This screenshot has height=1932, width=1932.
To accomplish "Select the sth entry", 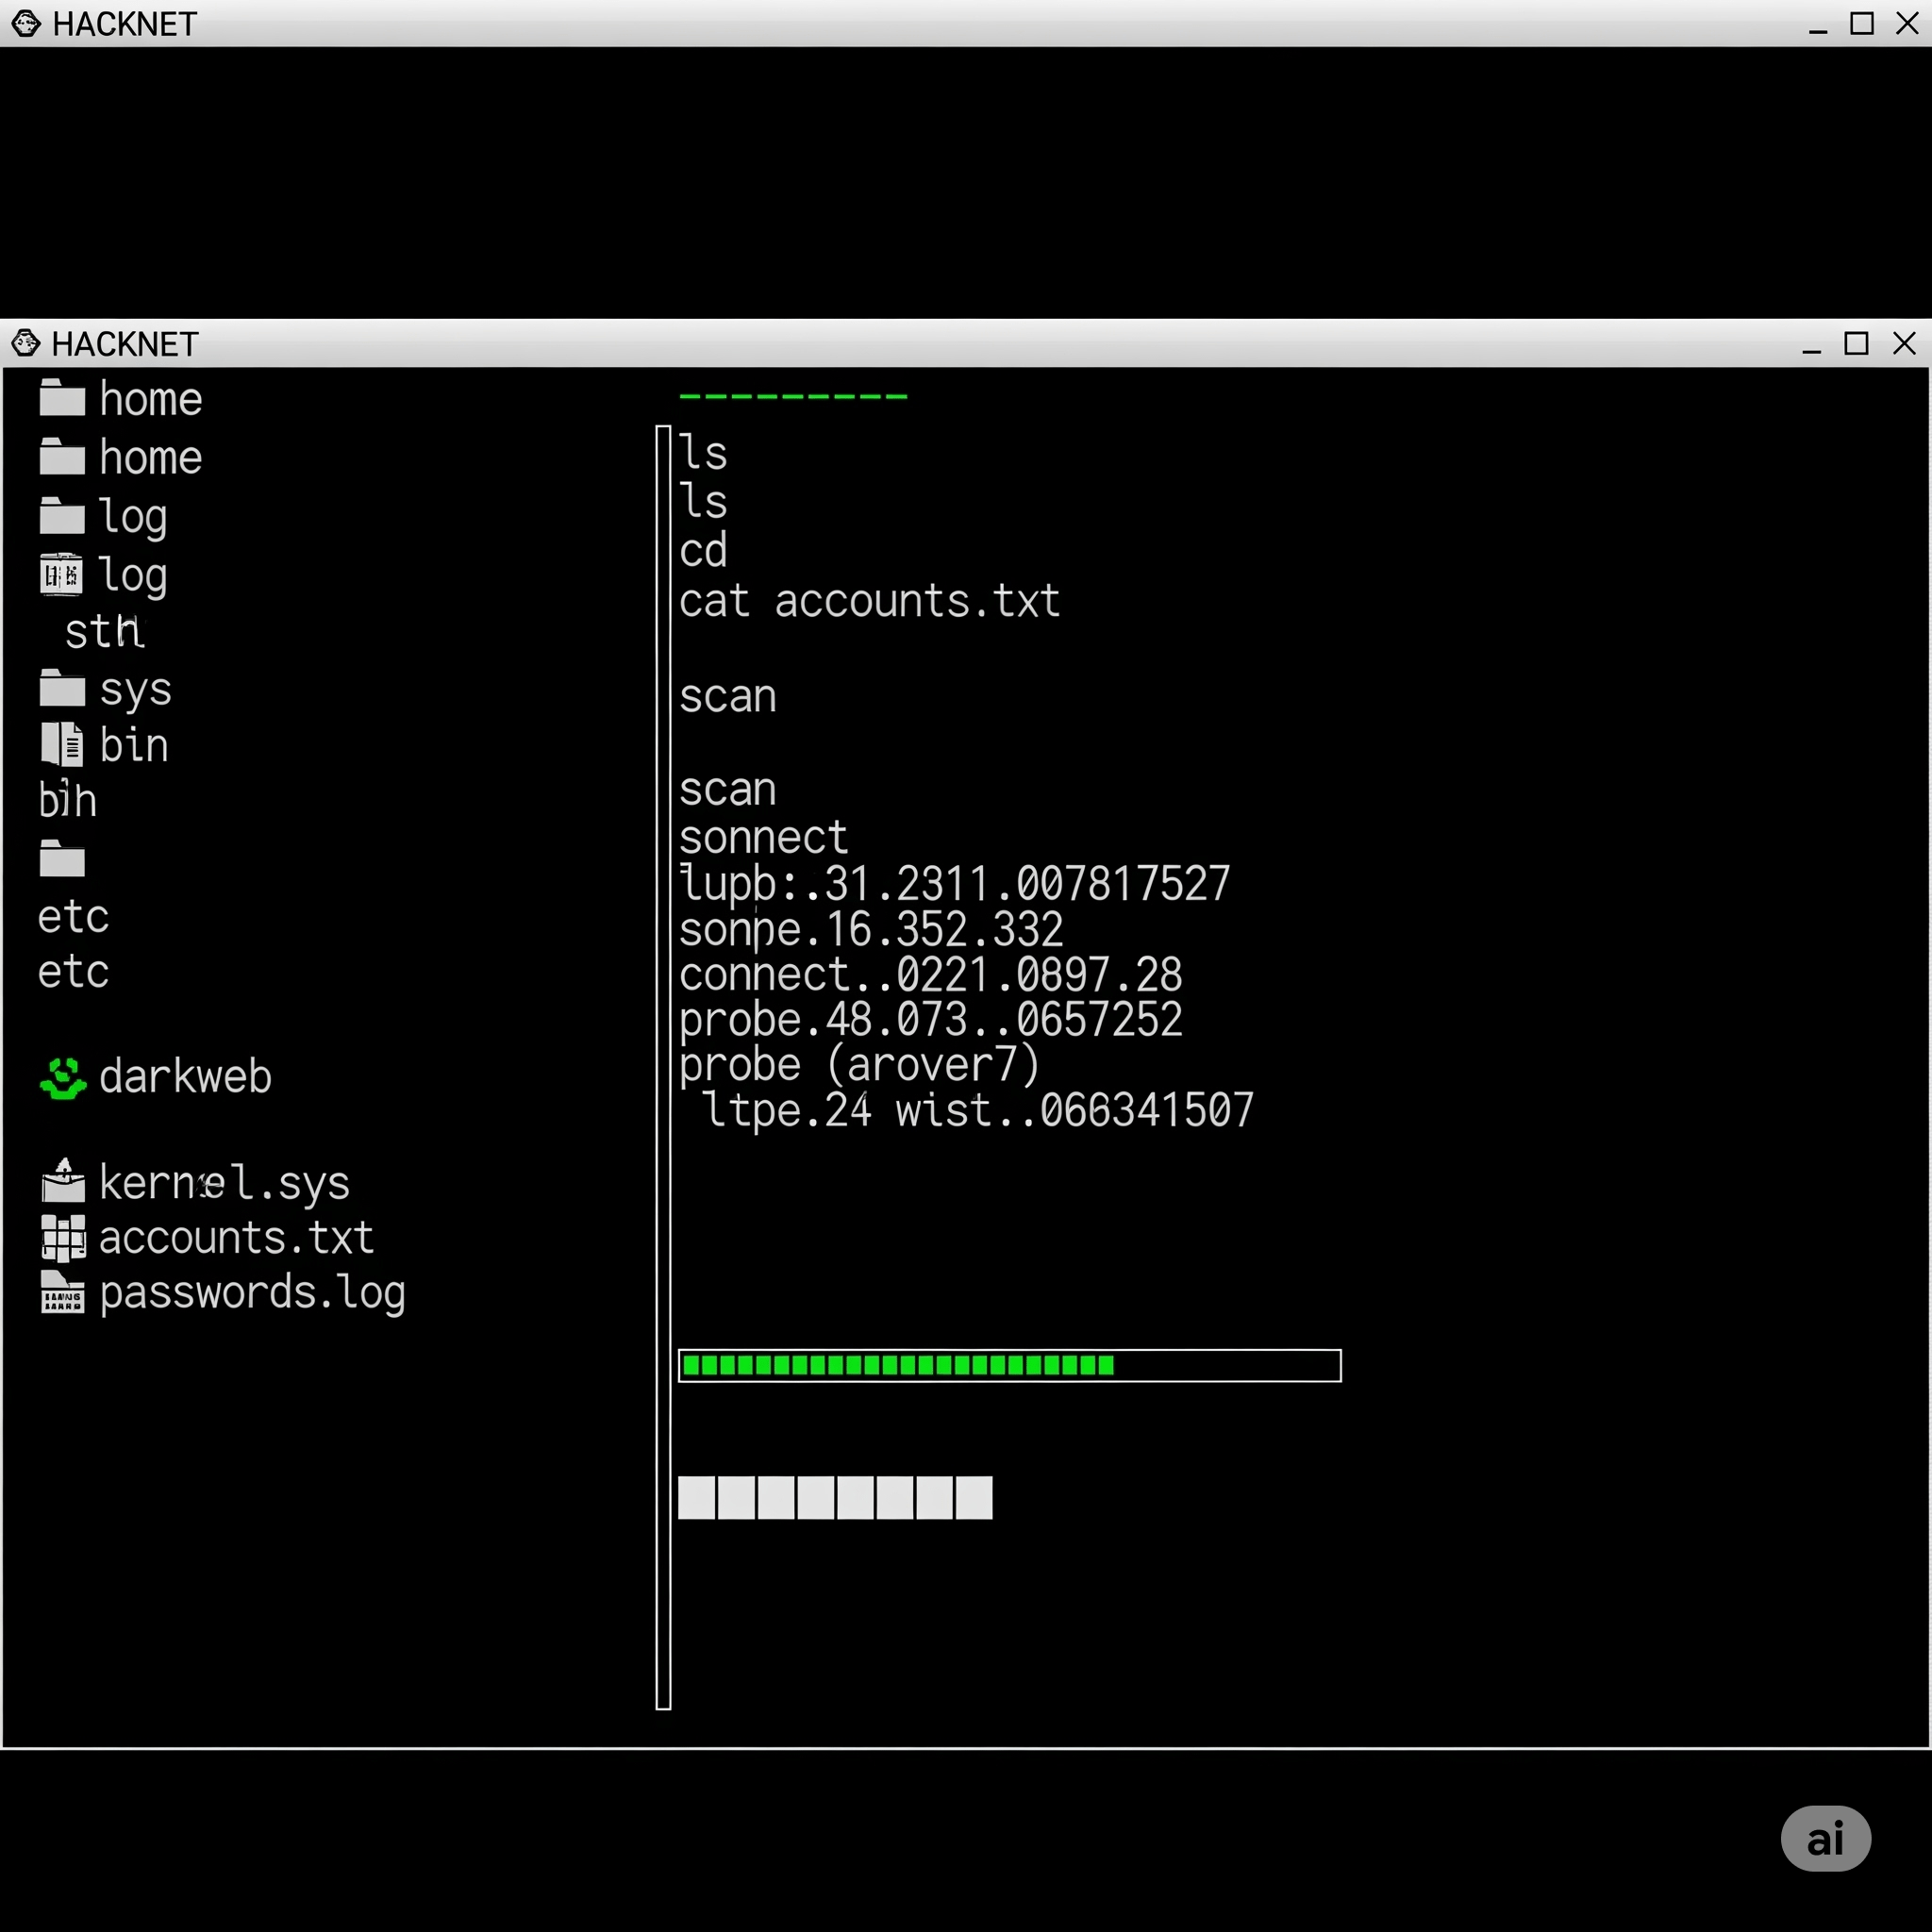I will point(105,632).
